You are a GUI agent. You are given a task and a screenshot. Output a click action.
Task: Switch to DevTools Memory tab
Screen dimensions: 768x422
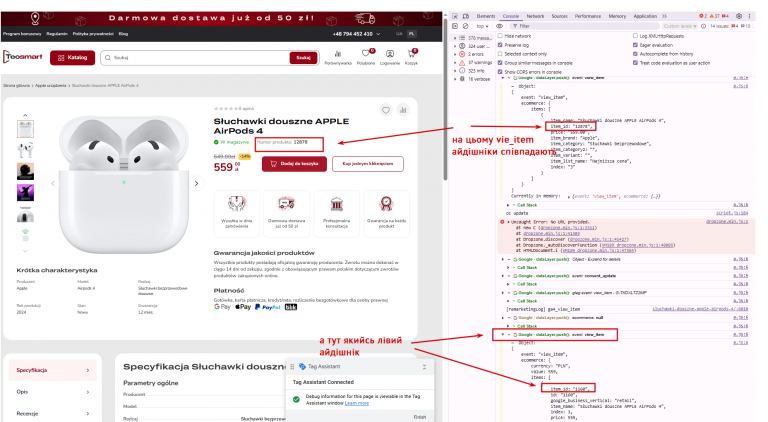click(617, 16)
